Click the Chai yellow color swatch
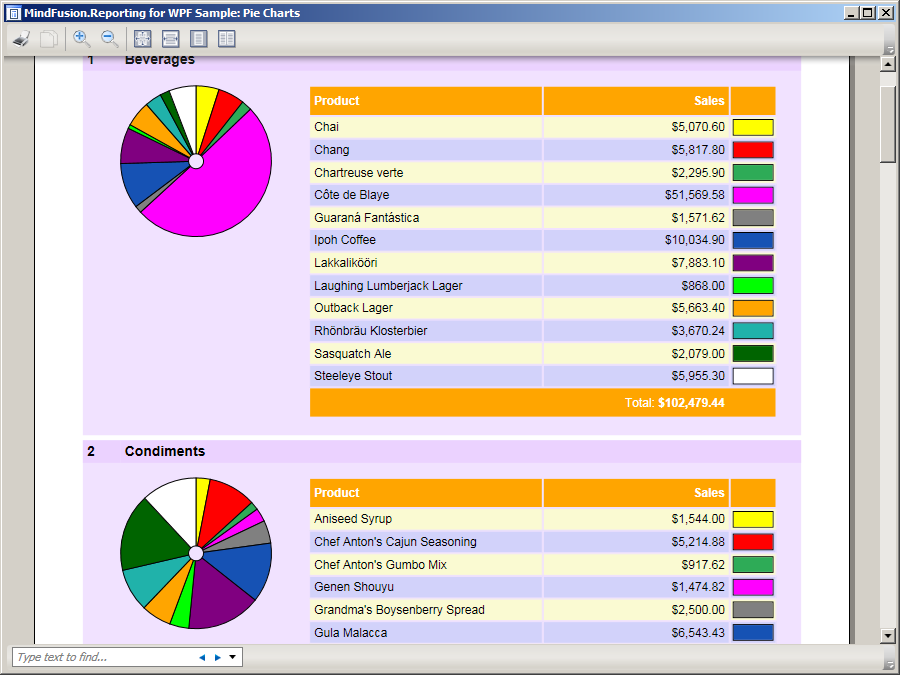900x675 pixels. click(x=753, y=127)
